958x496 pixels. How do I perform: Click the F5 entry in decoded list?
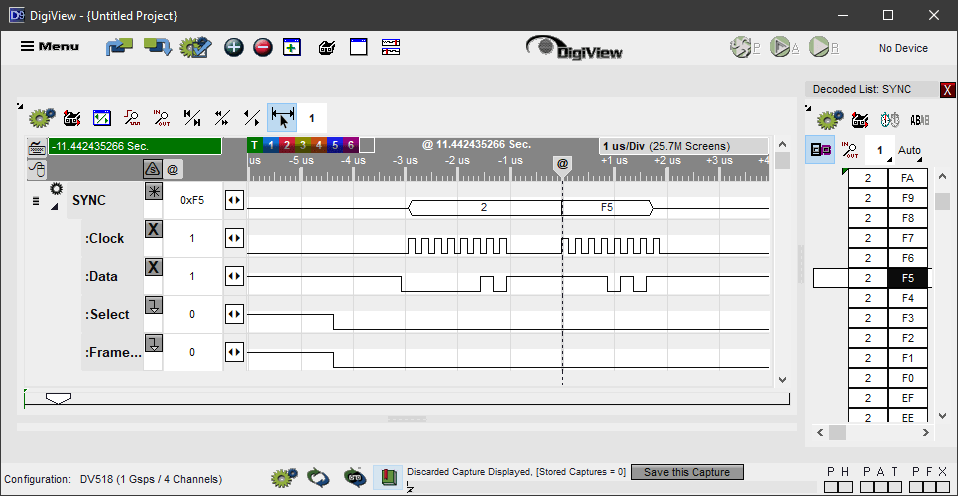pos(907,278)
